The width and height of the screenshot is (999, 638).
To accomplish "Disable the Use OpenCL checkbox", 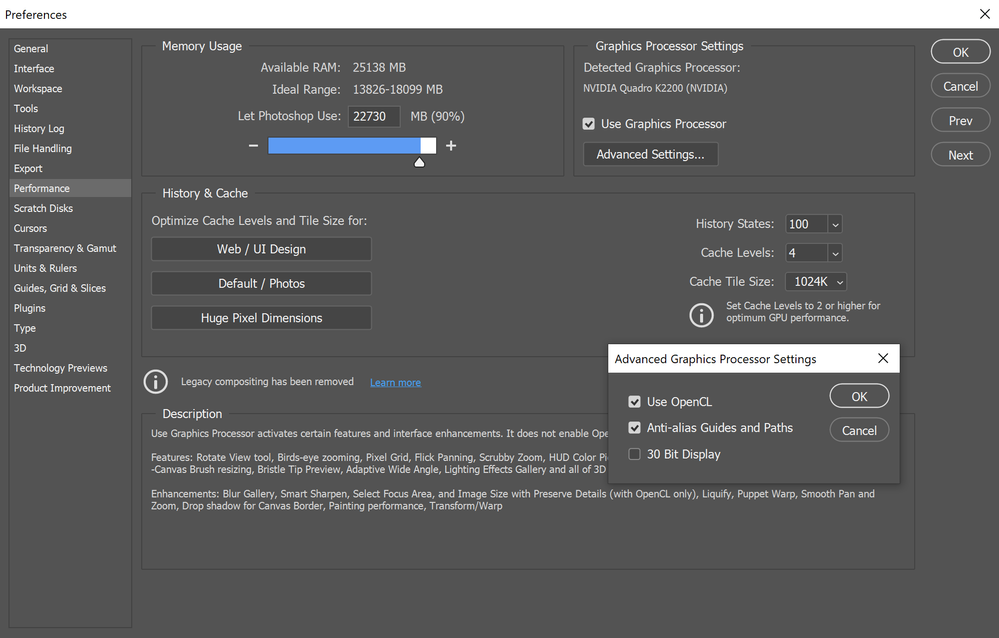I will (x=634, y=402).
